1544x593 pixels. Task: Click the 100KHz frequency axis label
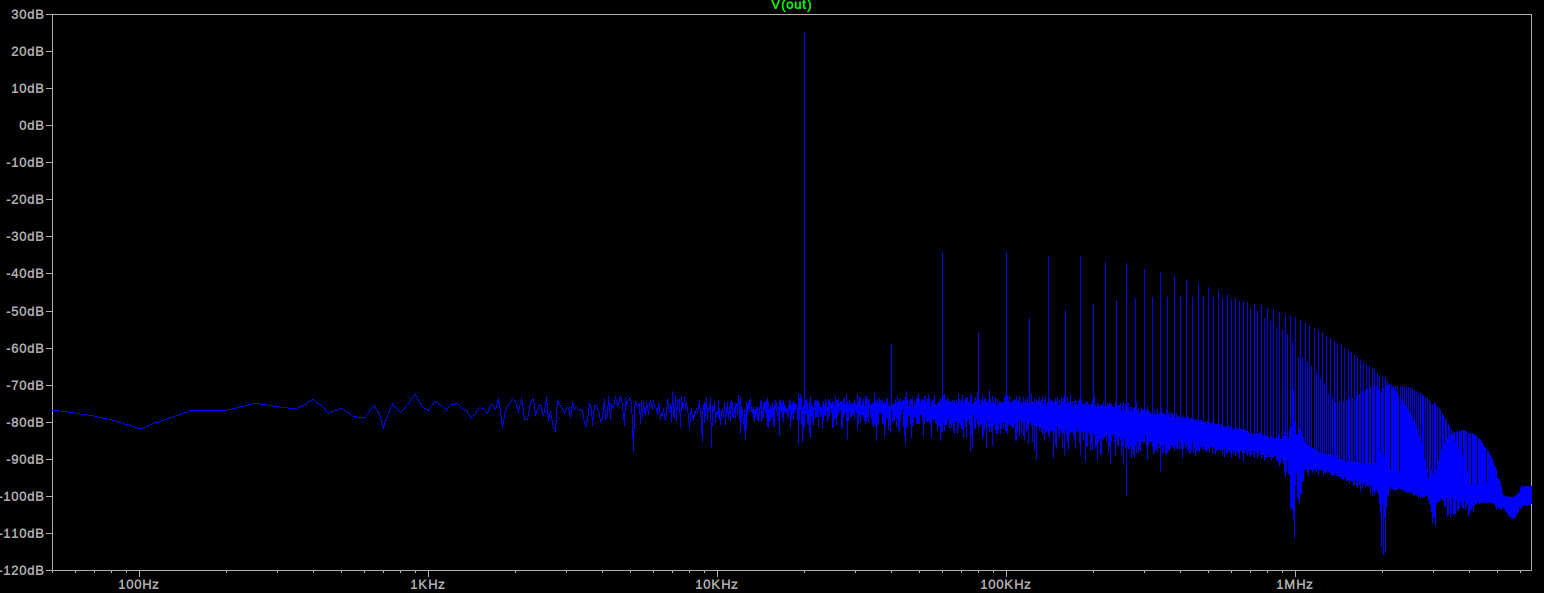click(x=1005, y=583)
